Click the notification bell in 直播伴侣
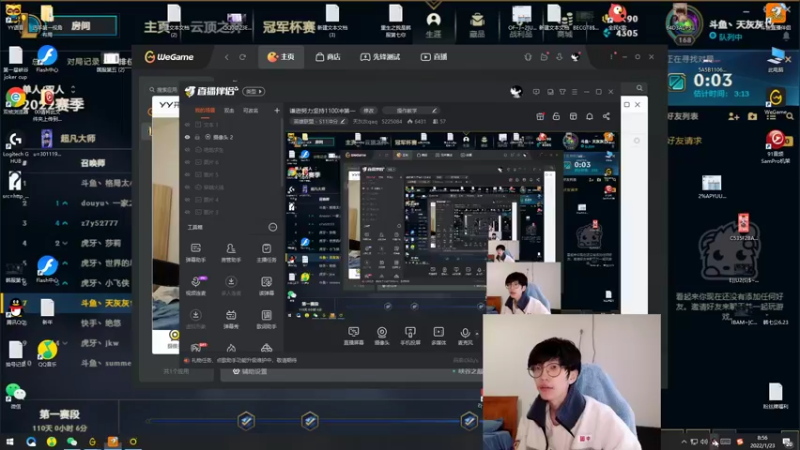800x450 pixels. click(x=589, y=116)
